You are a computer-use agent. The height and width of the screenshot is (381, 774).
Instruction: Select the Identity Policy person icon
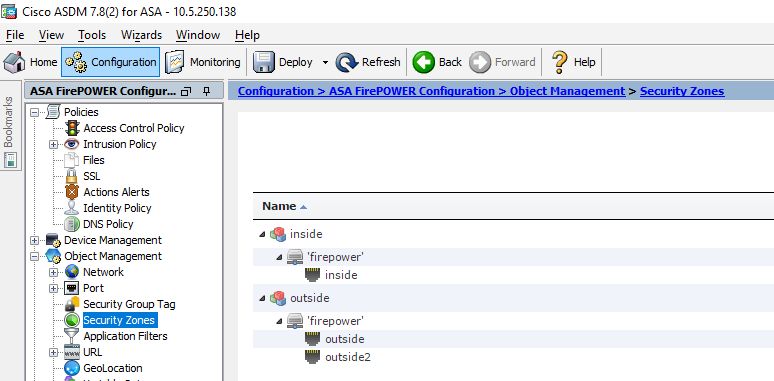[x=72, y=208]
